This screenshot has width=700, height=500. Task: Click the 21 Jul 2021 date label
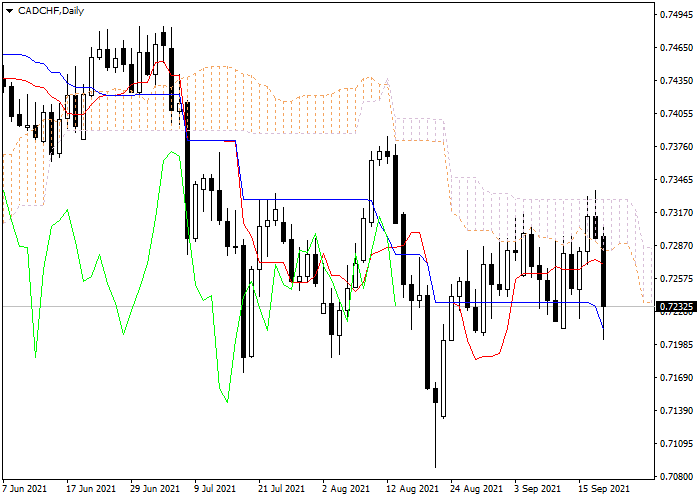(x=283, y=489)
